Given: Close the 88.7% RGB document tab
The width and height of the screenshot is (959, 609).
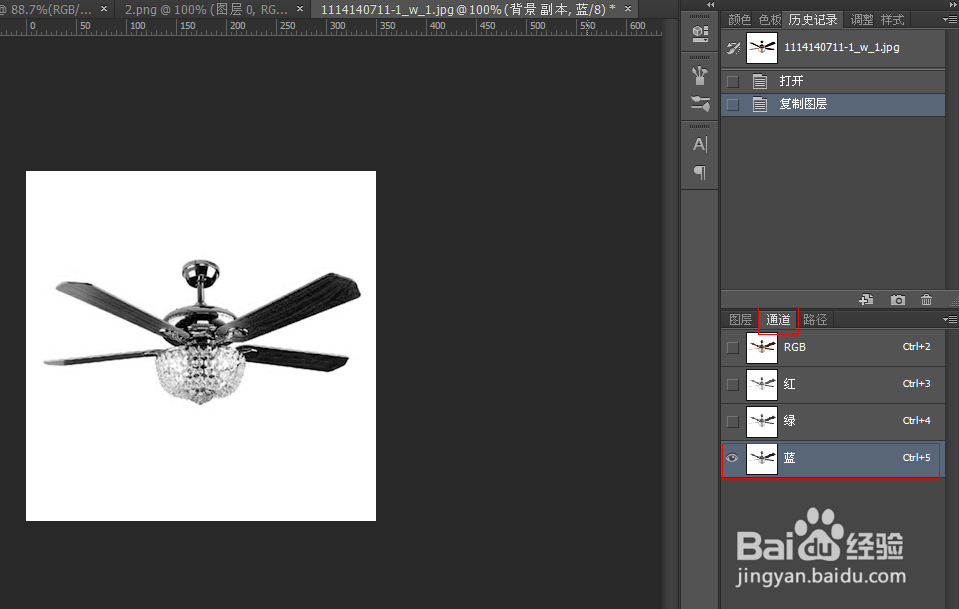Looking at the screenshot, I should click(x=104, y=9).
